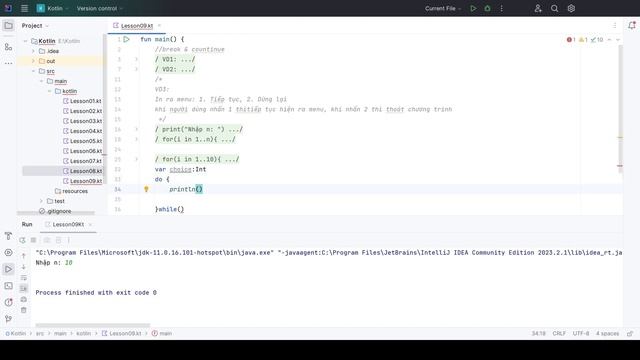Image resolution: width=640 pixels, height=360 pixels.
Task: Open Lesson05.kt in project tree
Action: (x=82, y=141)
